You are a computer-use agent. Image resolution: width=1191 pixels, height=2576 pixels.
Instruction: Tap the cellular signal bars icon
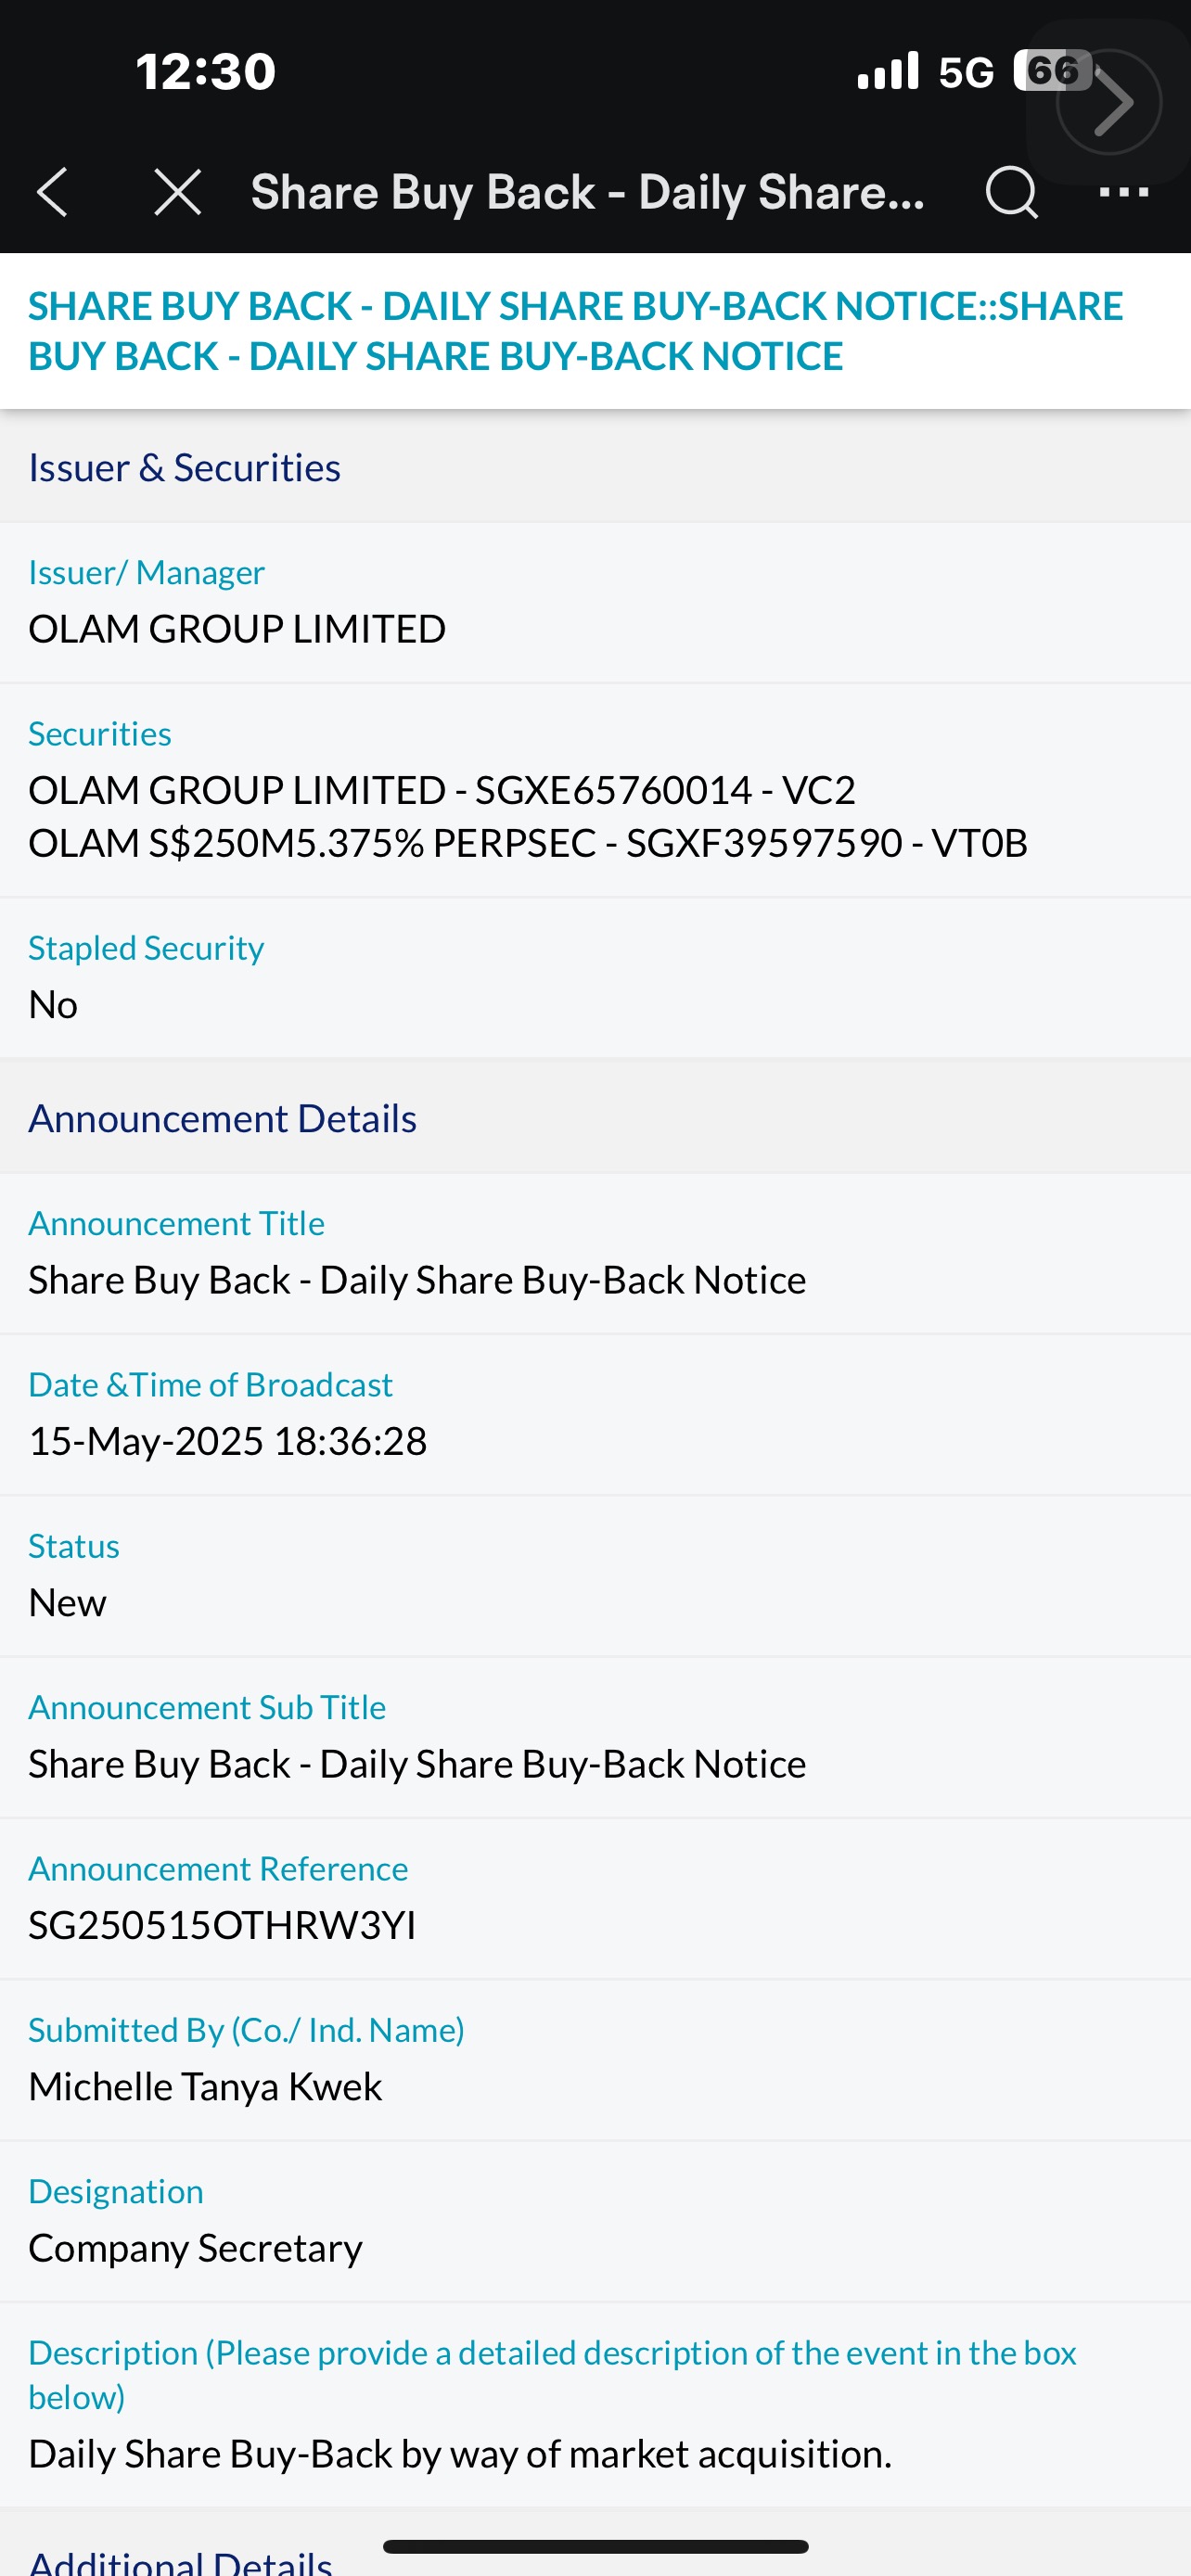coord(888,71)
